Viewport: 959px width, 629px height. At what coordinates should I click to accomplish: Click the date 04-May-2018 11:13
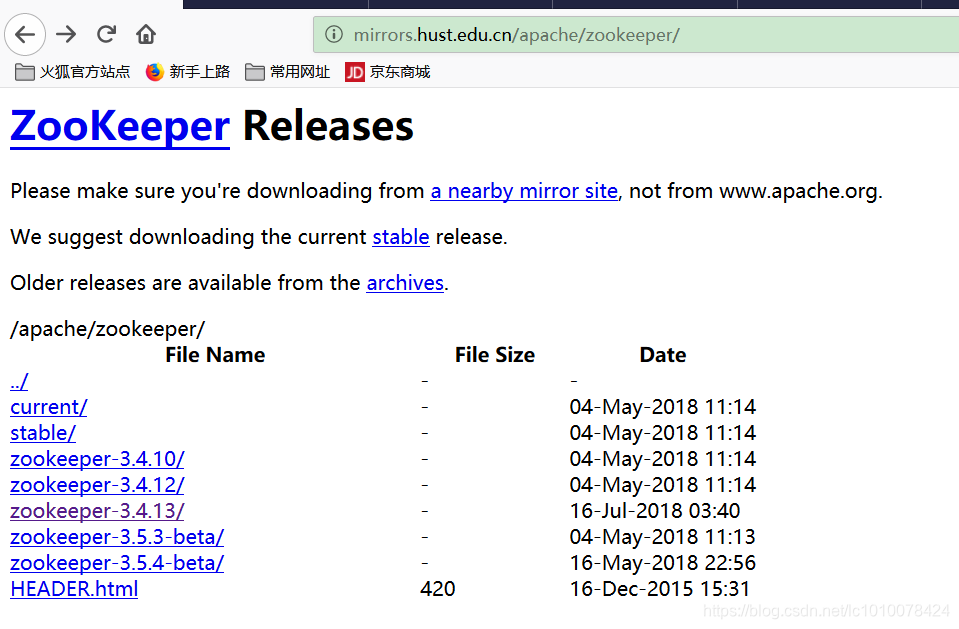[663, 537]
